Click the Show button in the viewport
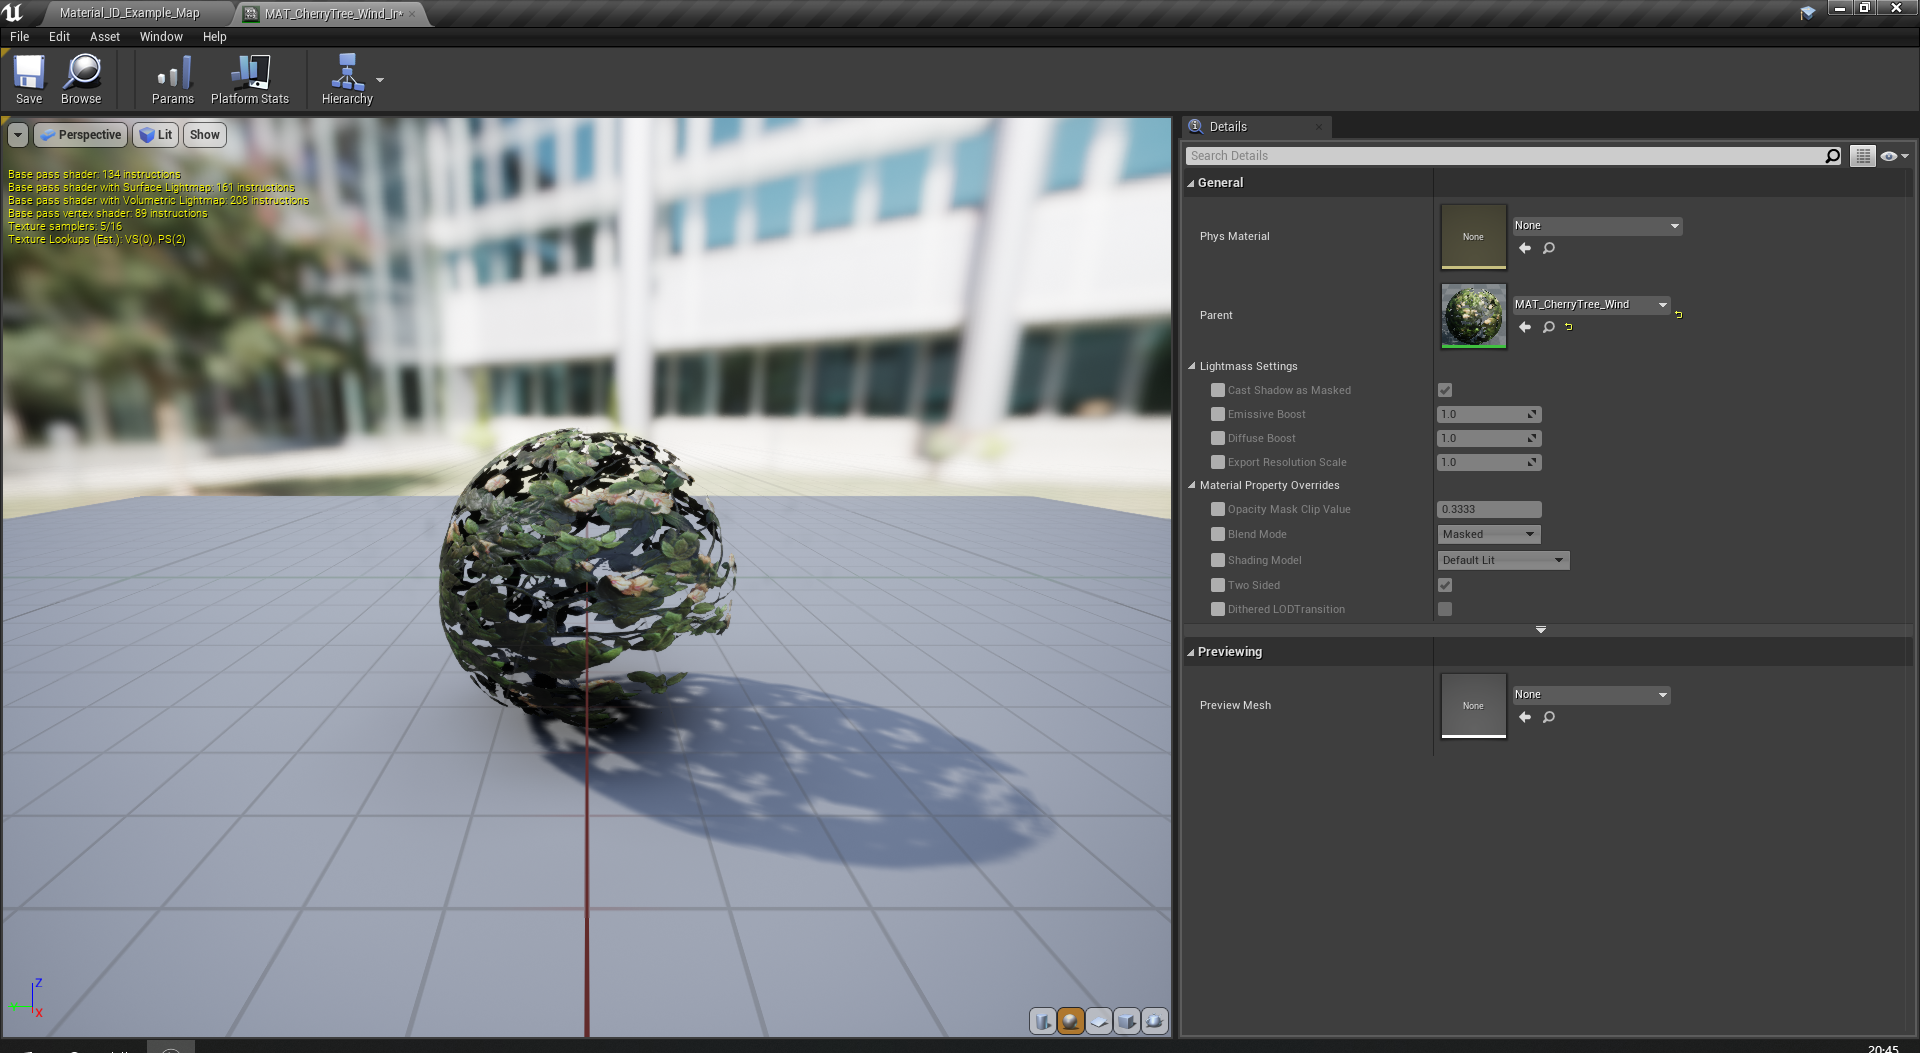Image resolution: width=1920 pixels, height=1053 pixels. [x=204, y=134]
